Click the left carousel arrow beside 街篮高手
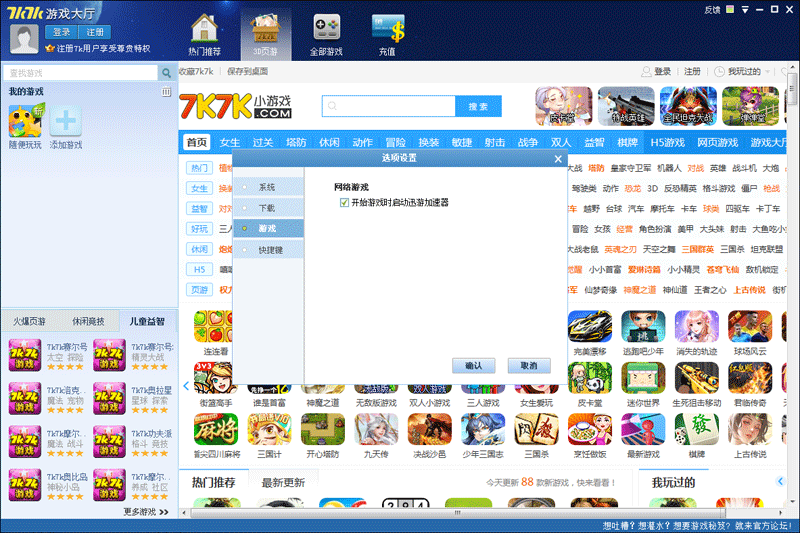Screen dimensions: 800x533 (x=186, y=386)
